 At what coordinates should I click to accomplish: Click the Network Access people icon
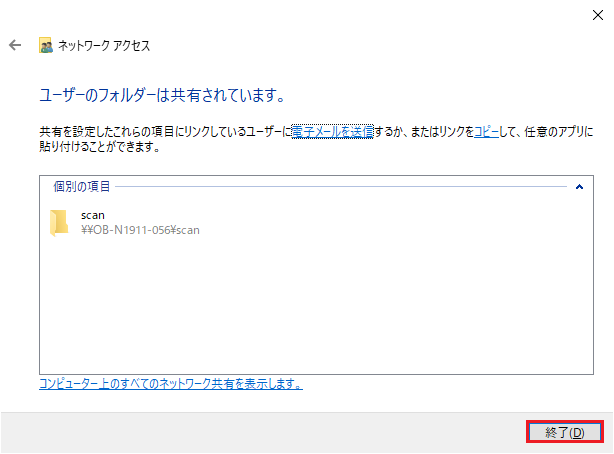(x=46, y=45)
